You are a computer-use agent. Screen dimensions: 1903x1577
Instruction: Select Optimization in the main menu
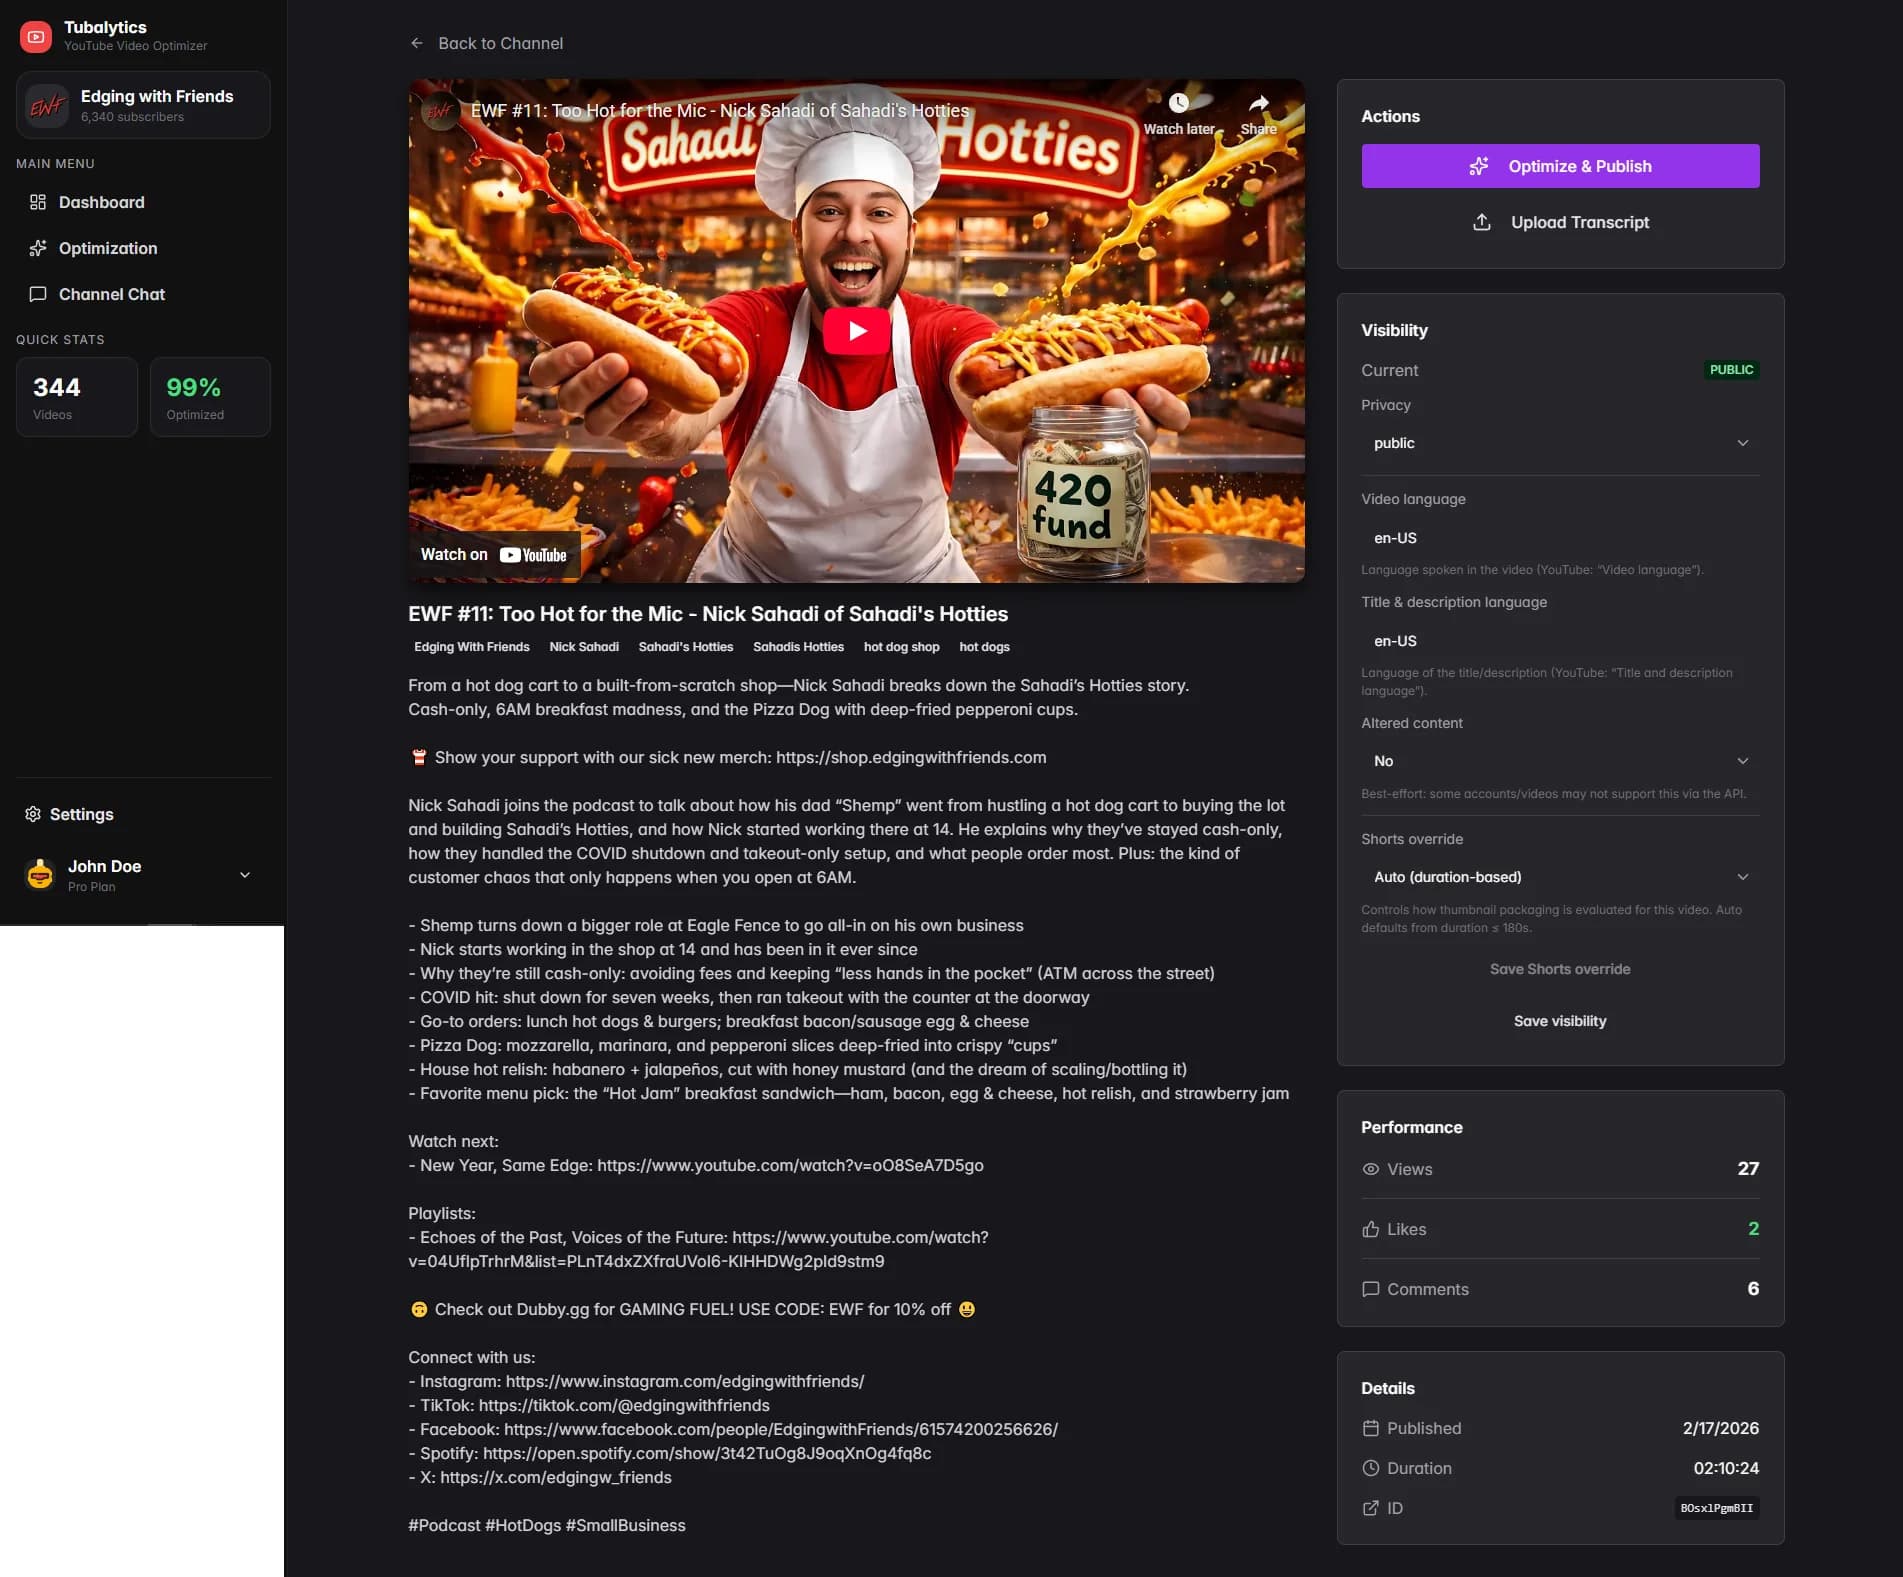tap(107, 248)
